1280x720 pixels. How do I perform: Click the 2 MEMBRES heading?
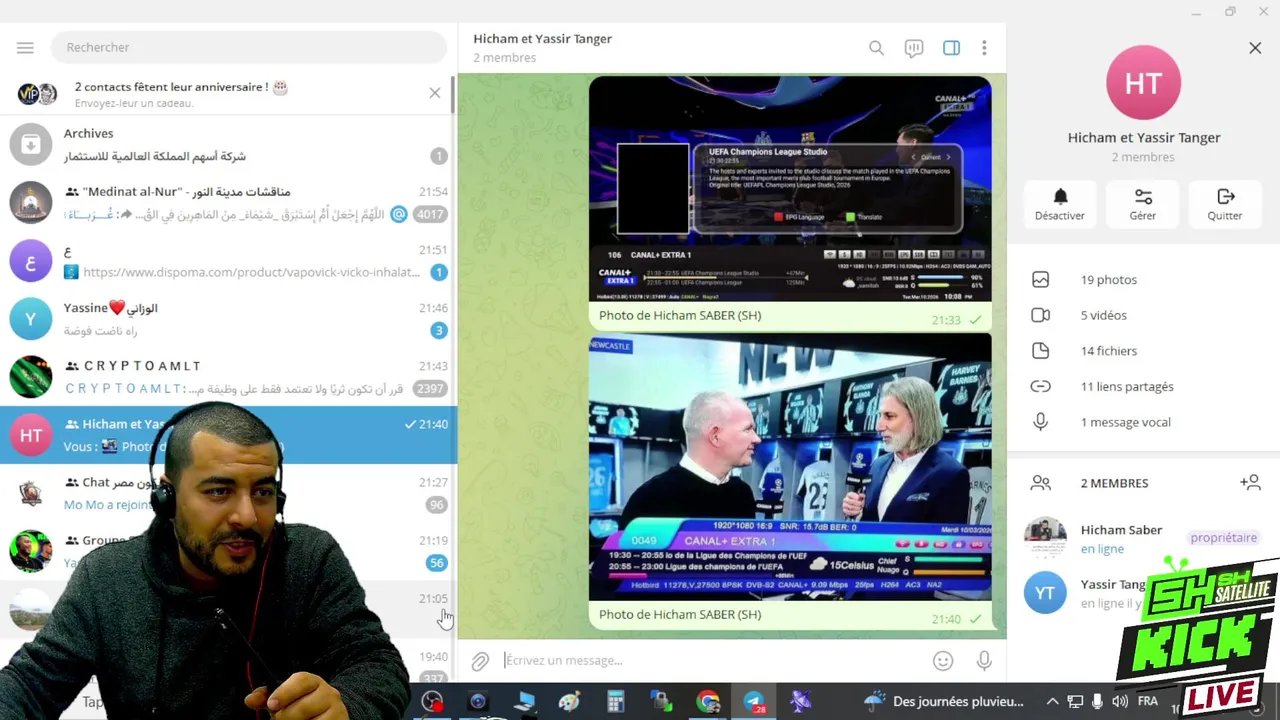point(1114,483)
